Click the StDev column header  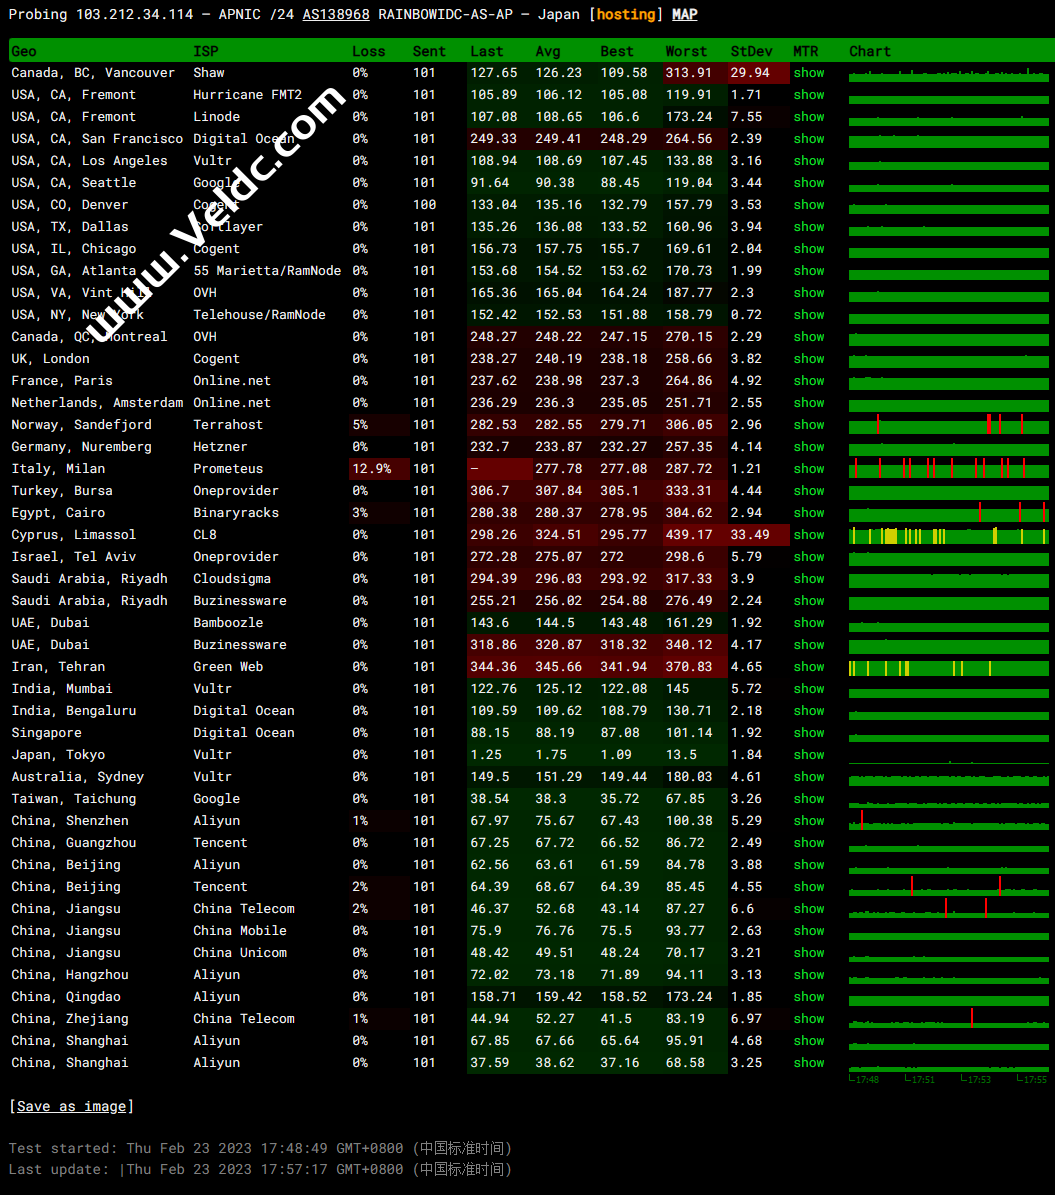pos(751,51)
